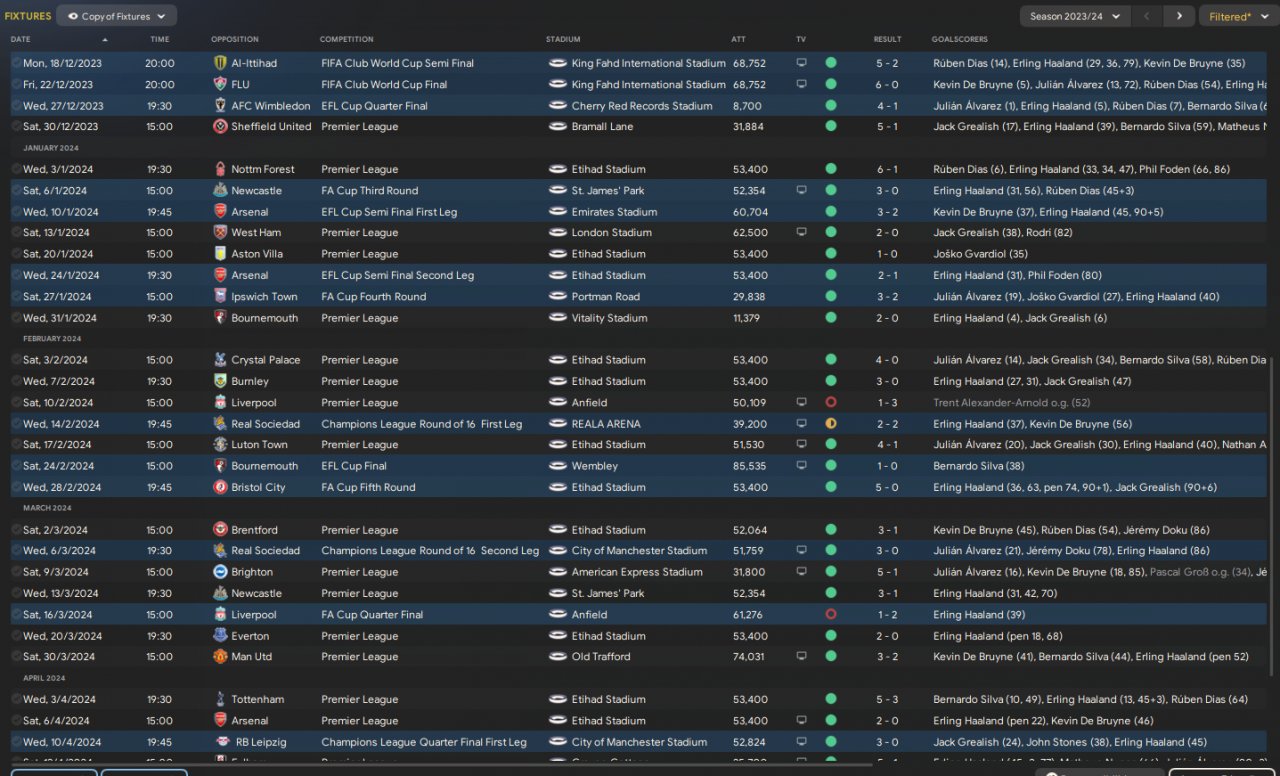Click the Luton Town club badge
The height and width of the screenshot is (776, 1280).
pyautogui.click(x=220, y=445)
